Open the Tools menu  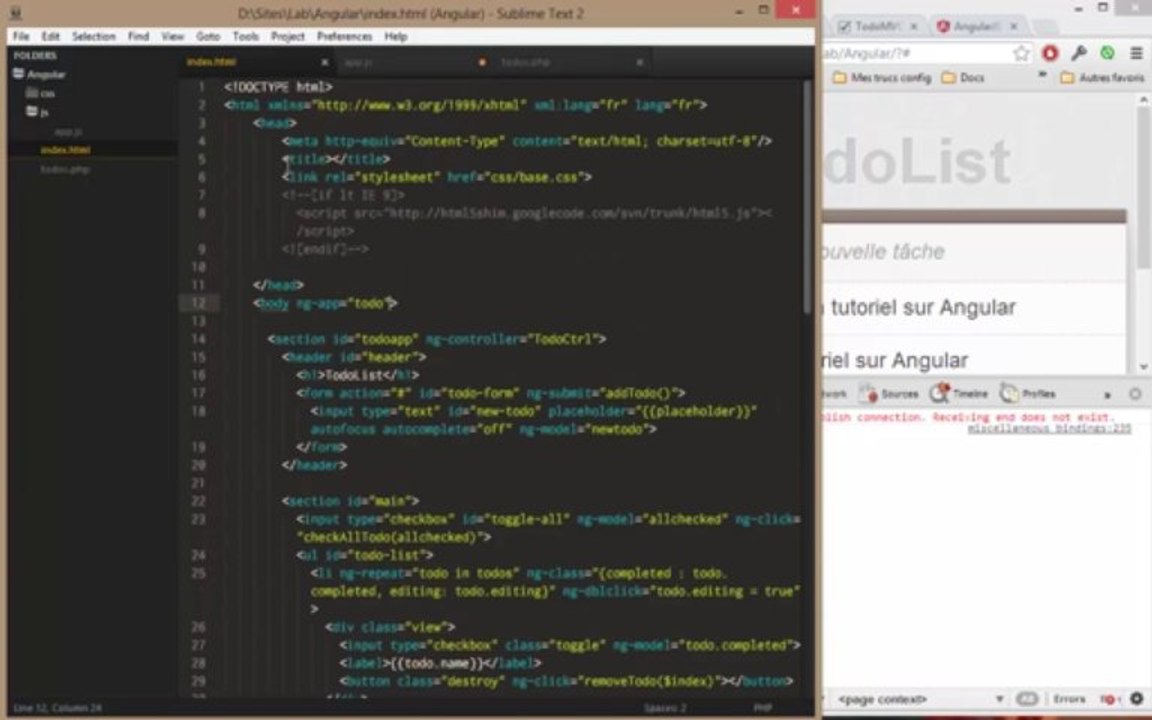click(245, 36)
